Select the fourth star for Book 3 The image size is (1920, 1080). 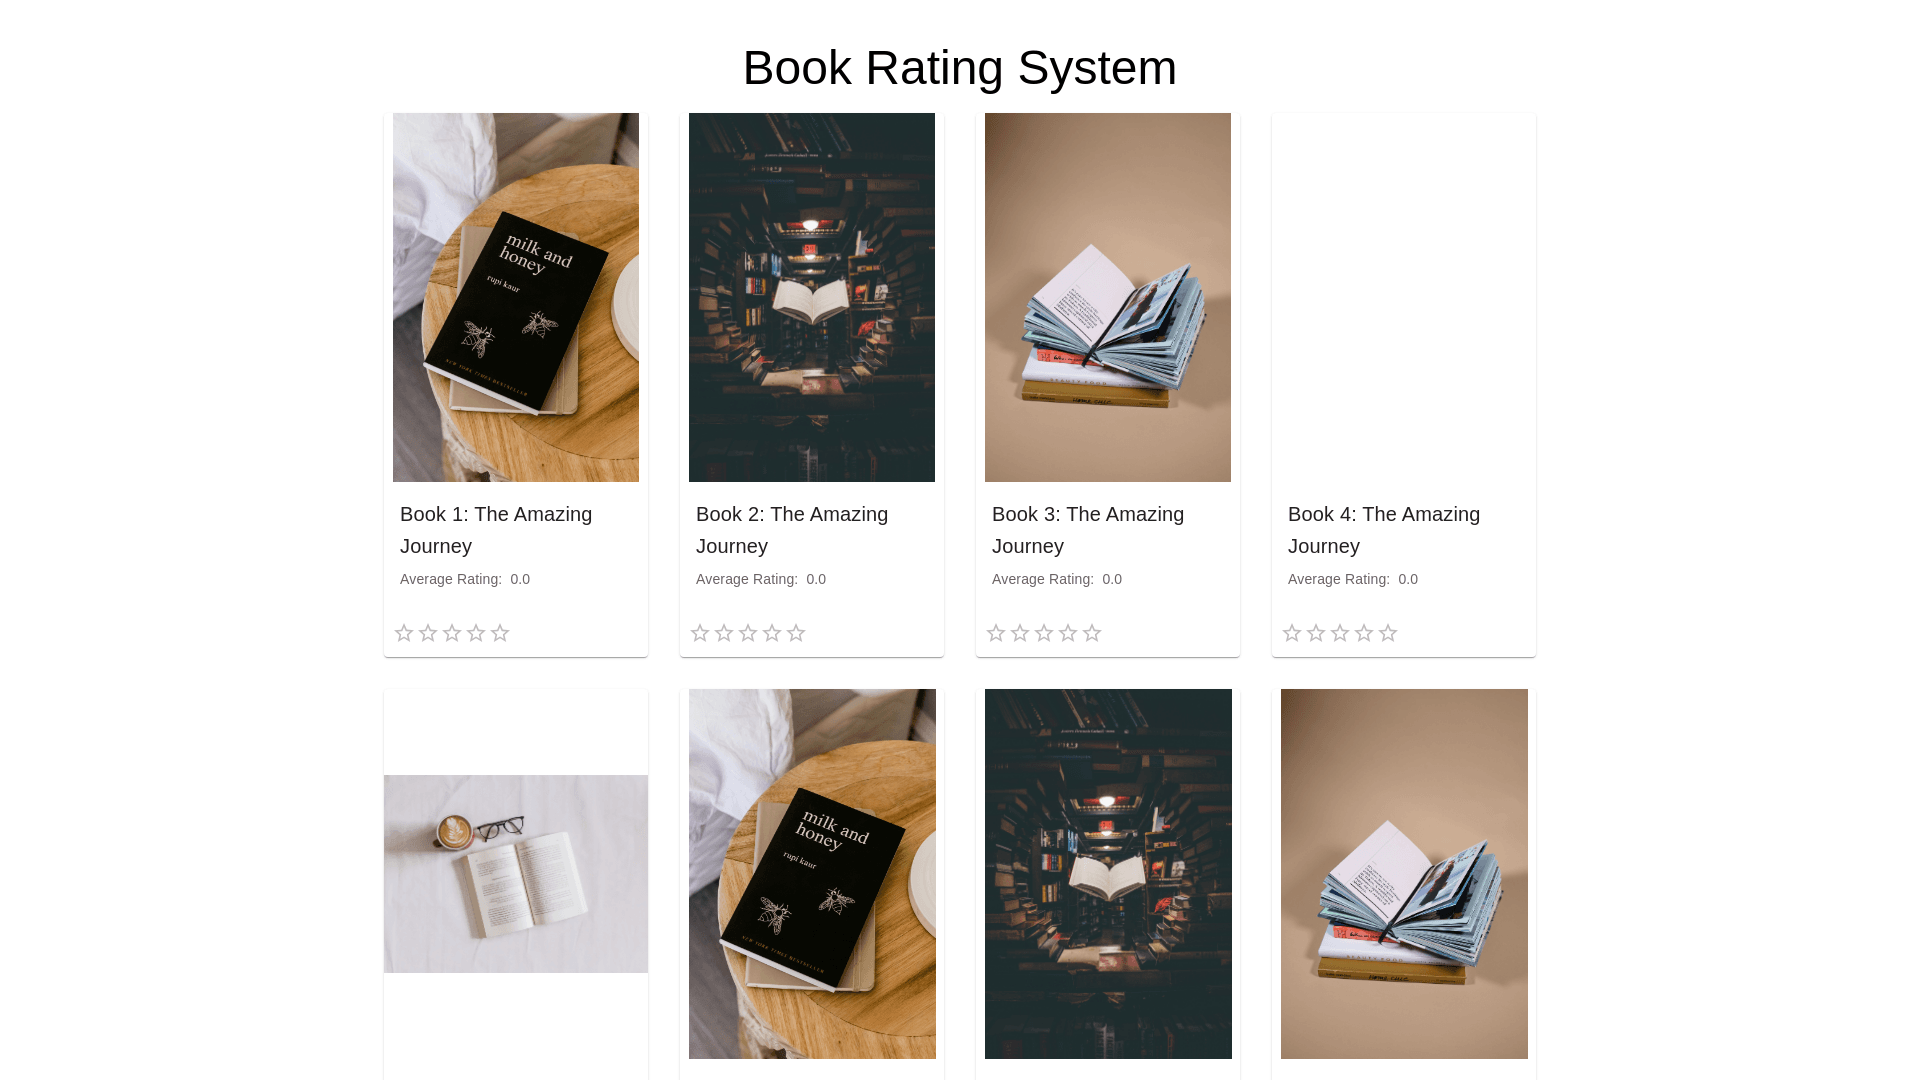1068,633
